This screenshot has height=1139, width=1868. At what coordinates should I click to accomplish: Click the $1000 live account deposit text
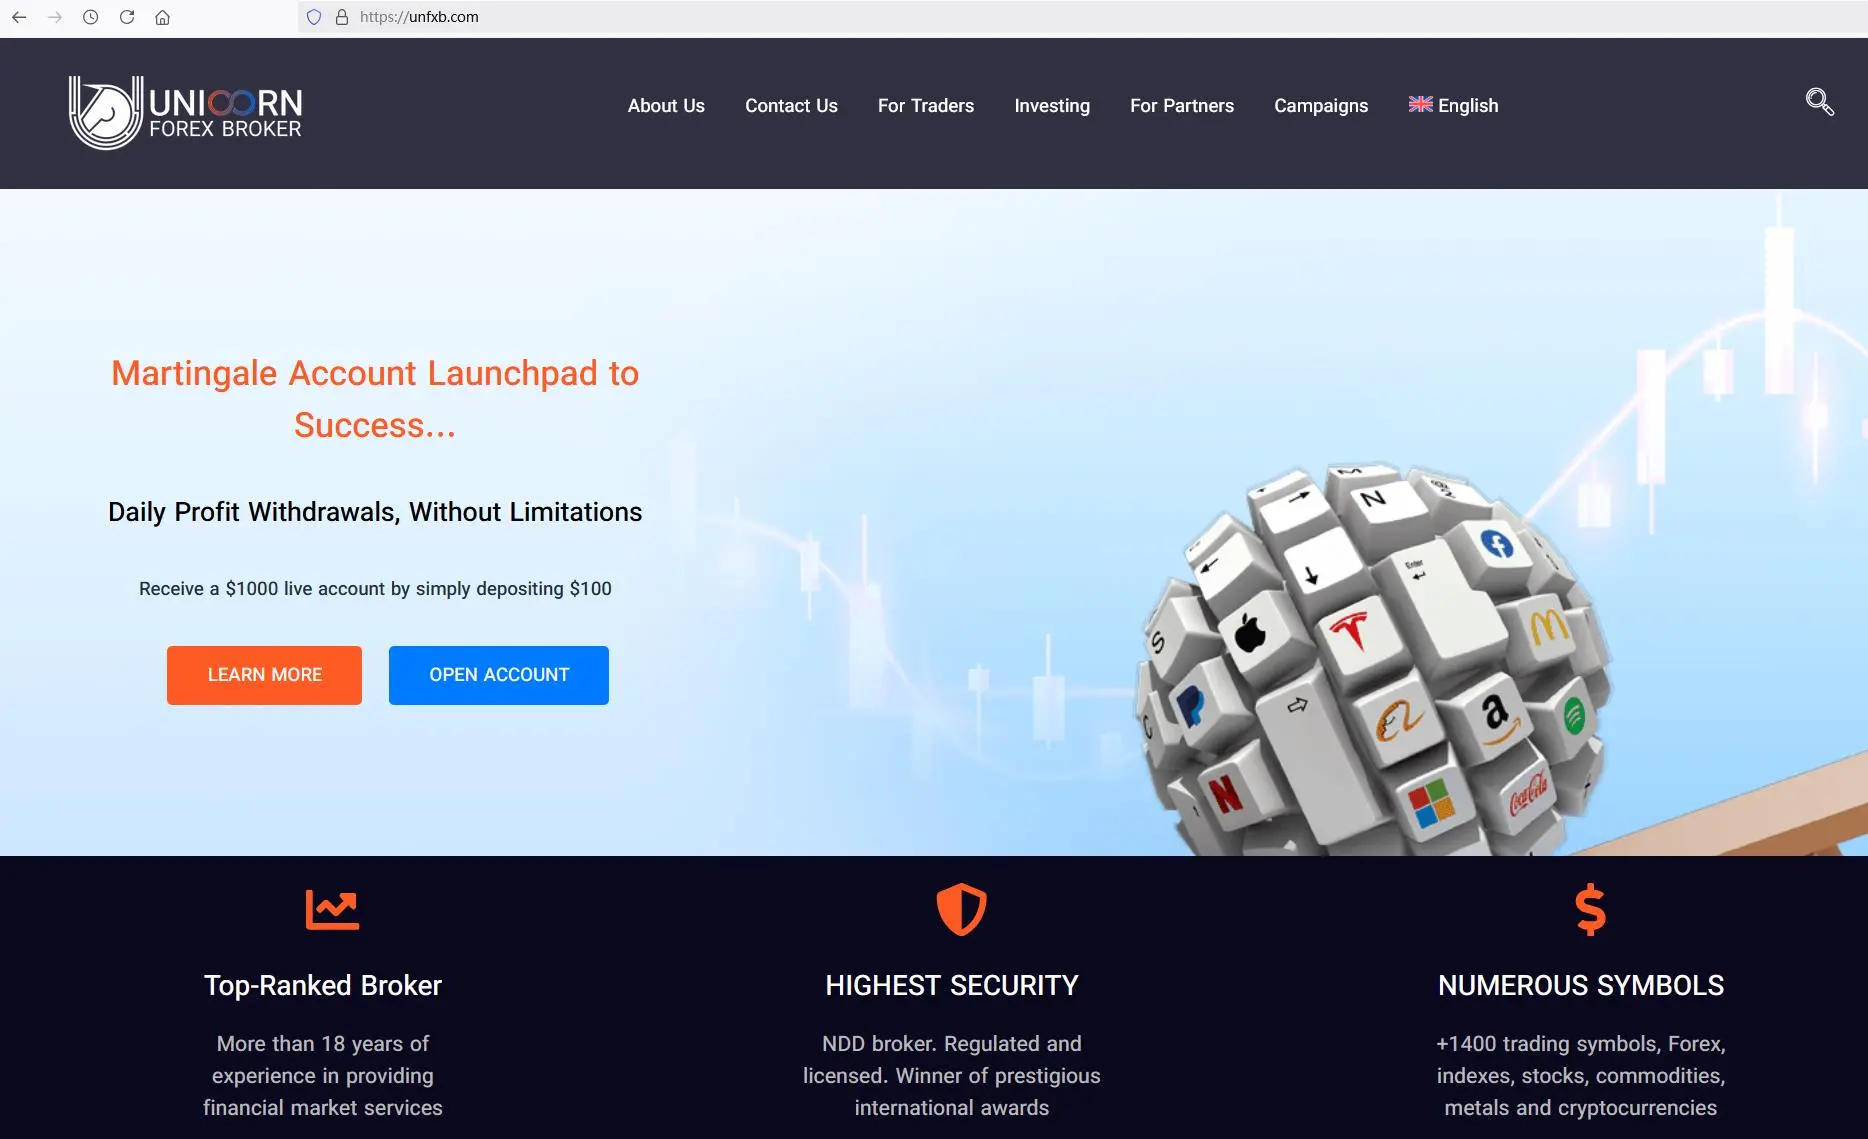click(375, 589)
